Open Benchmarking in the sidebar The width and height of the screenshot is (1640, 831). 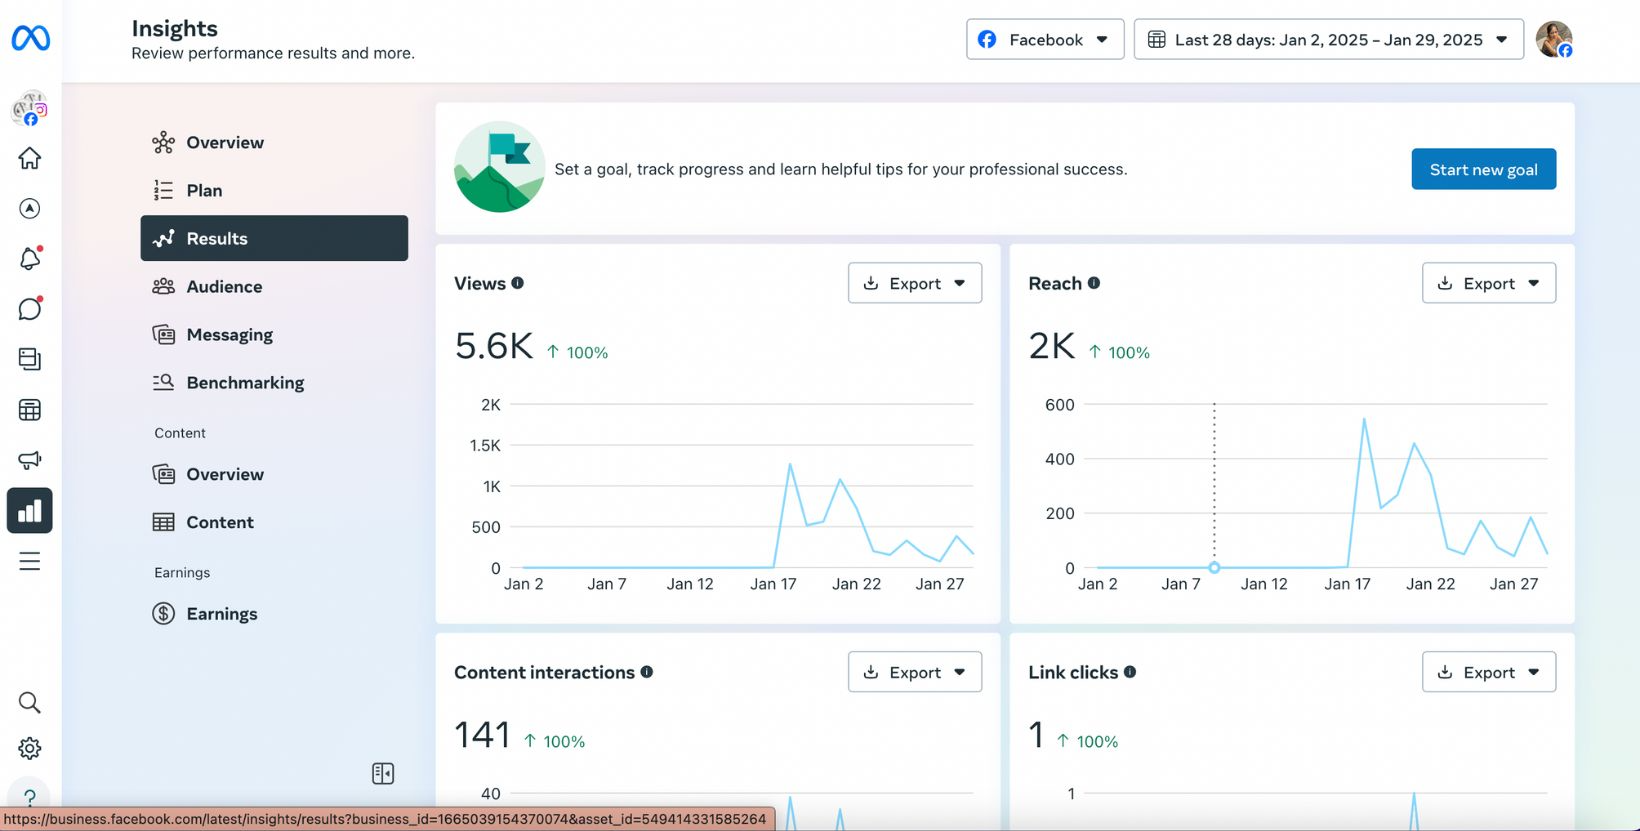click(x=274, y=382)
